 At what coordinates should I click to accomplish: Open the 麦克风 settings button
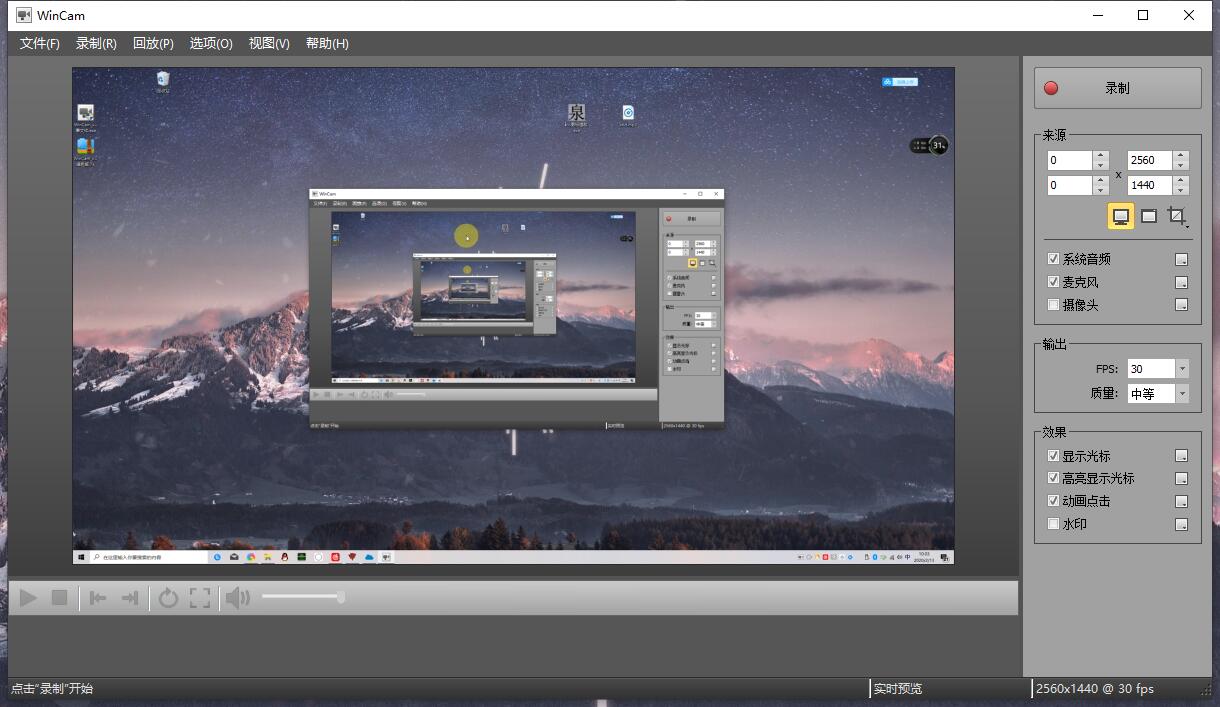pos(1182,281)
